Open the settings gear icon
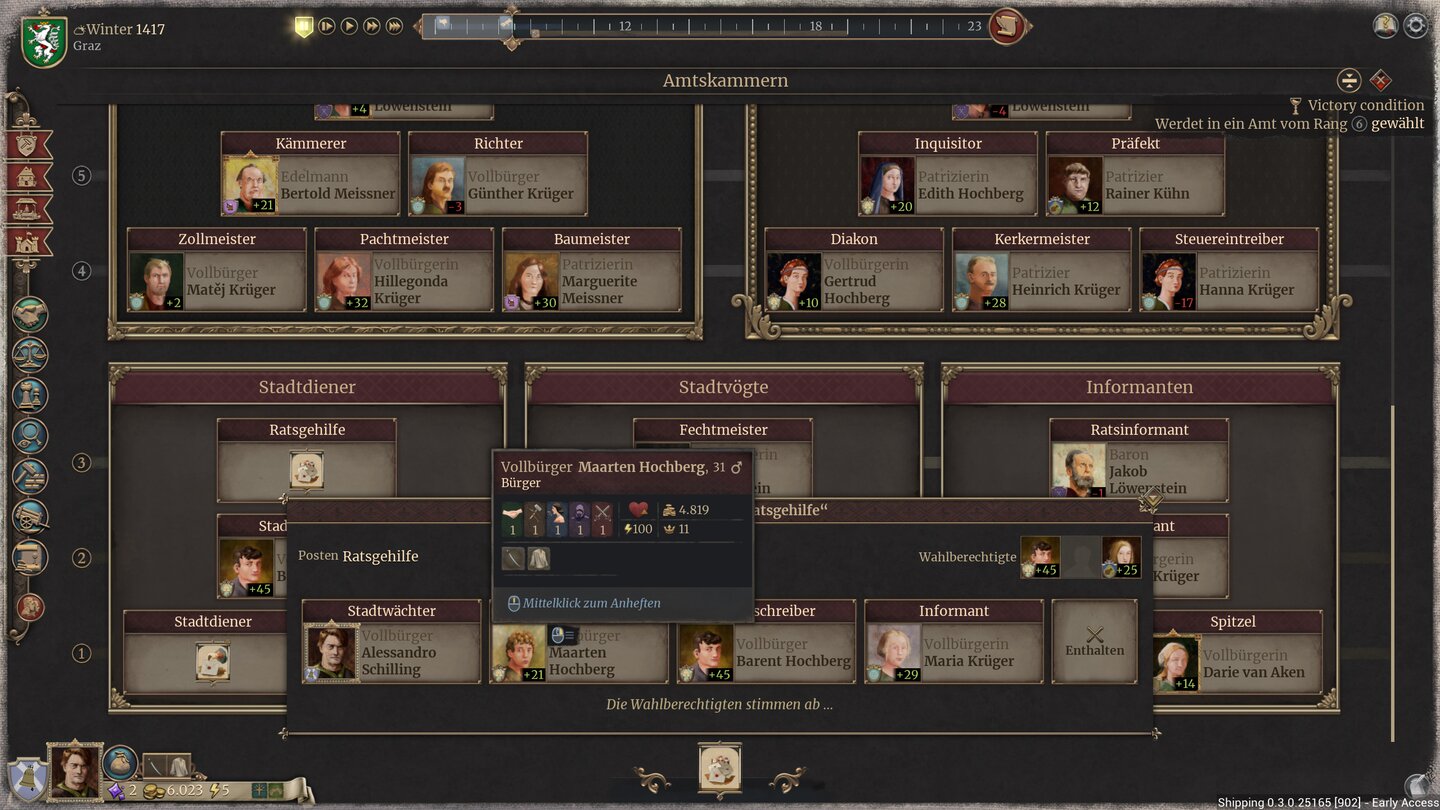1440x810 pixels. click(1416, 25)
